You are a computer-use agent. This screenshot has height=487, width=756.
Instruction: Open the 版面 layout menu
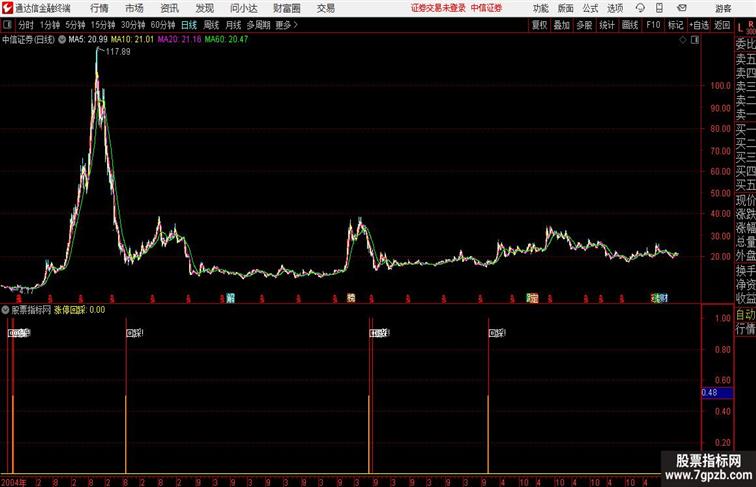click(566, 8)
